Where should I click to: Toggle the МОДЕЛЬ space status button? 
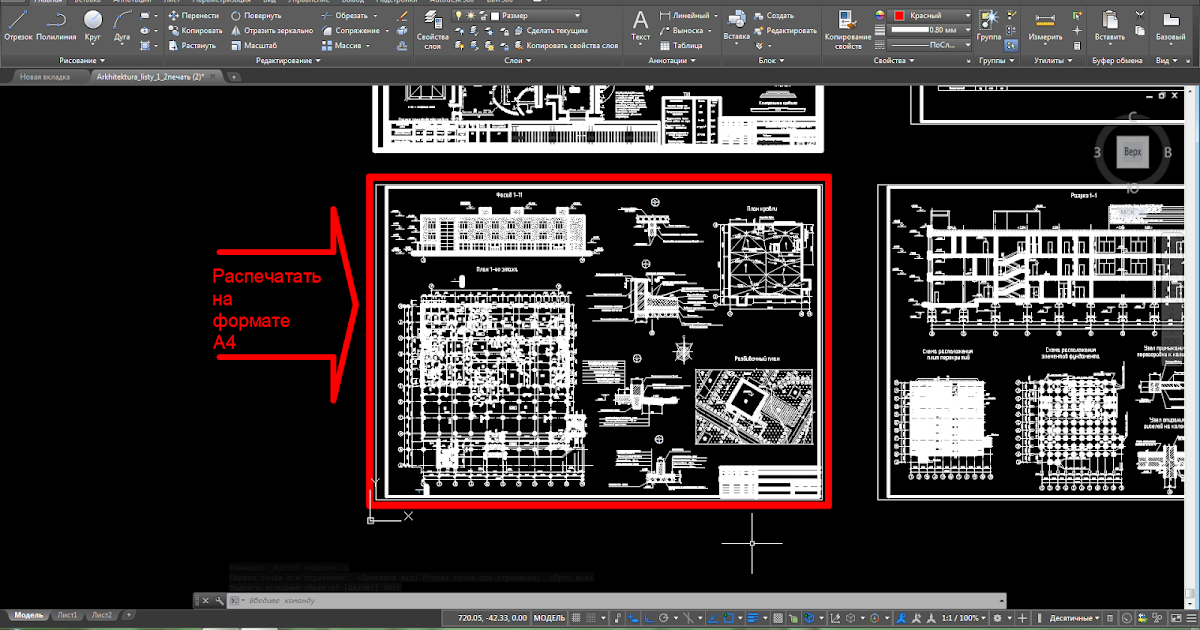coord(548,618)
